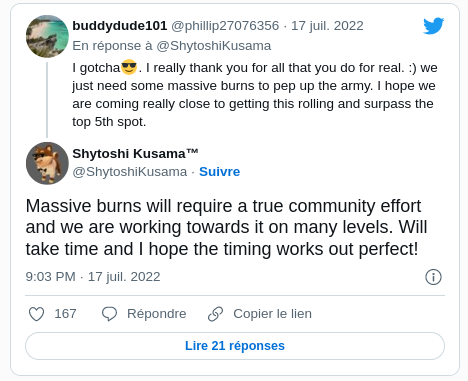This screenshot has height=381, width=468.
Task: Visit the @phillip27076356 handle
Action: click(225, 26)
